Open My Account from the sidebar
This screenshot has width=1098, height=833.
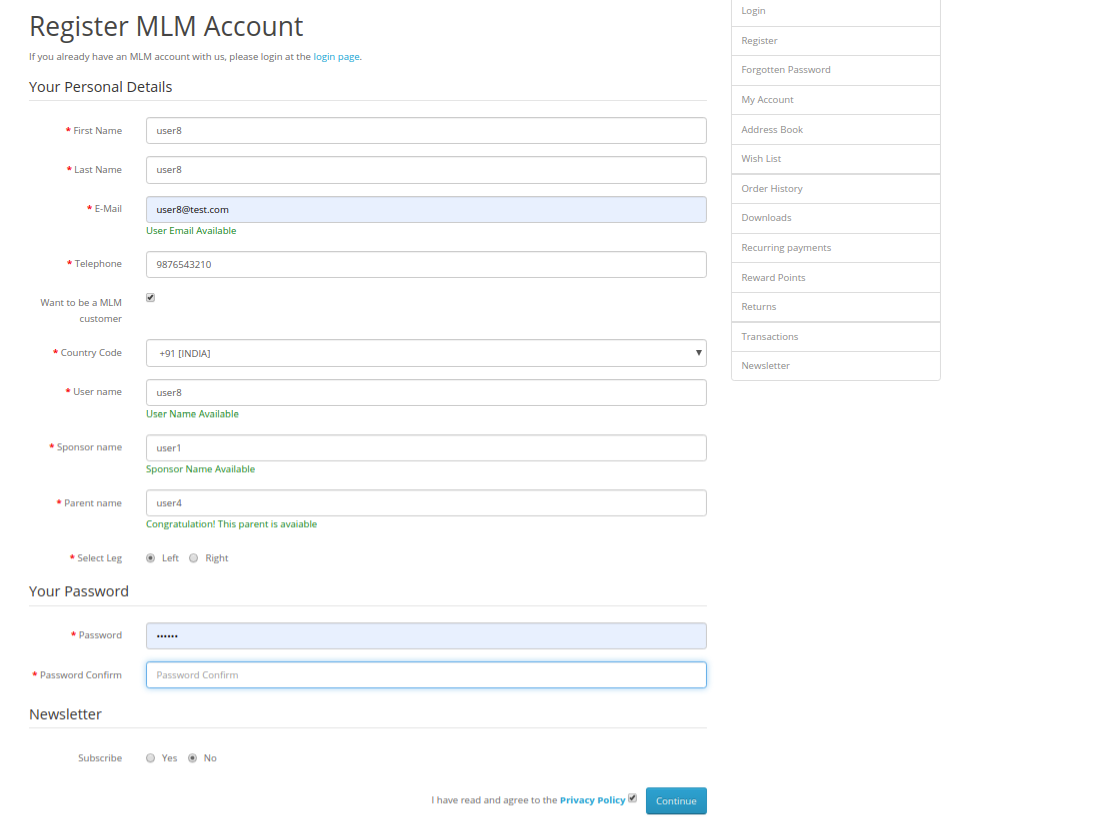(766, 99)
